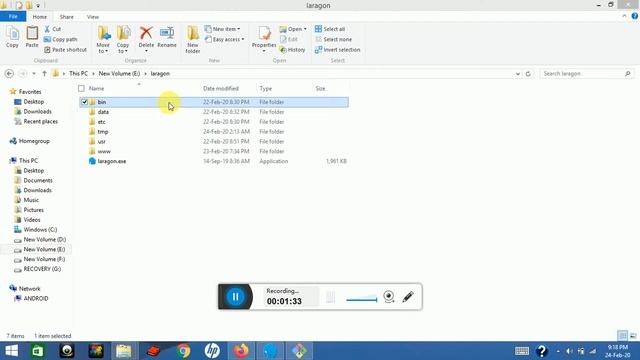Image resolution: width=640 pixels, height=360 pixels.
Task: Click the recorder pencil annotation icon
Action: [x=408, y=297]
